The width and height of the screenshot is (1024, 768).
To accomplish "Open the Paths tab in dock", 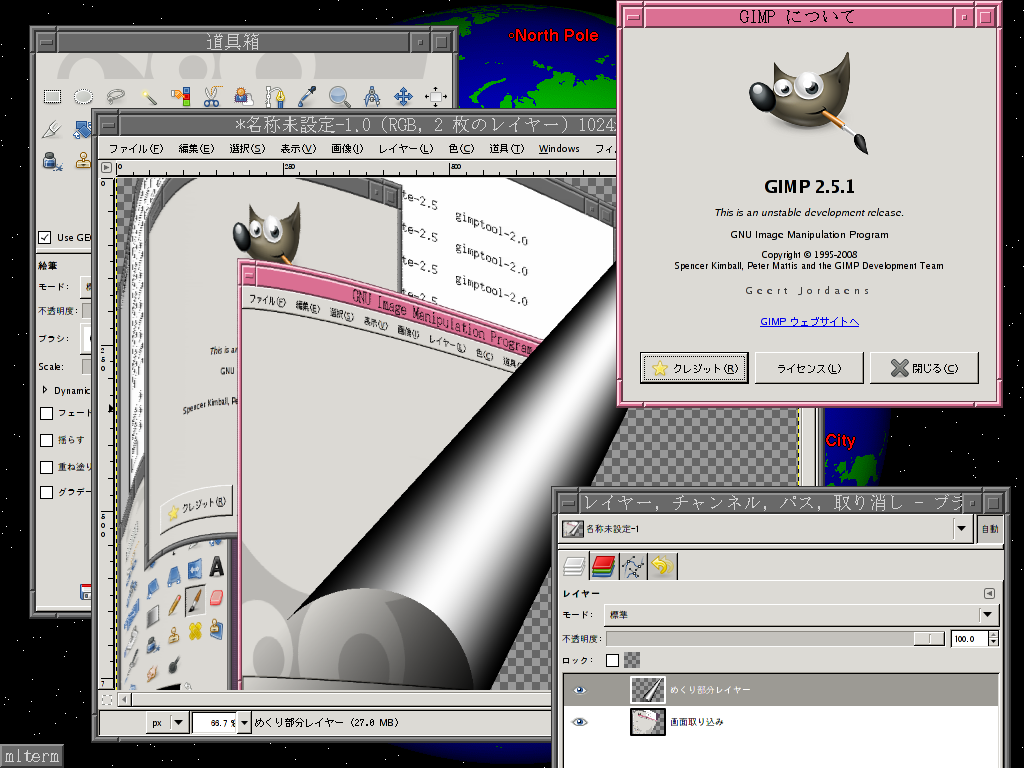I will tap(633, 566).
